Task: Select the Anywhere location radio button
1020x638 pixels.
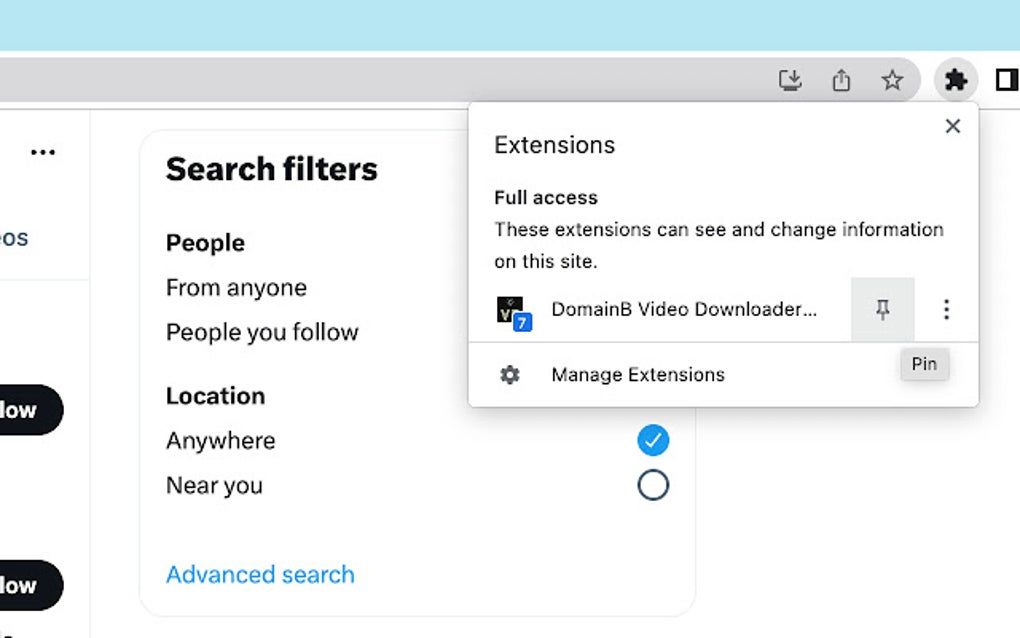Action: point(653,440)
